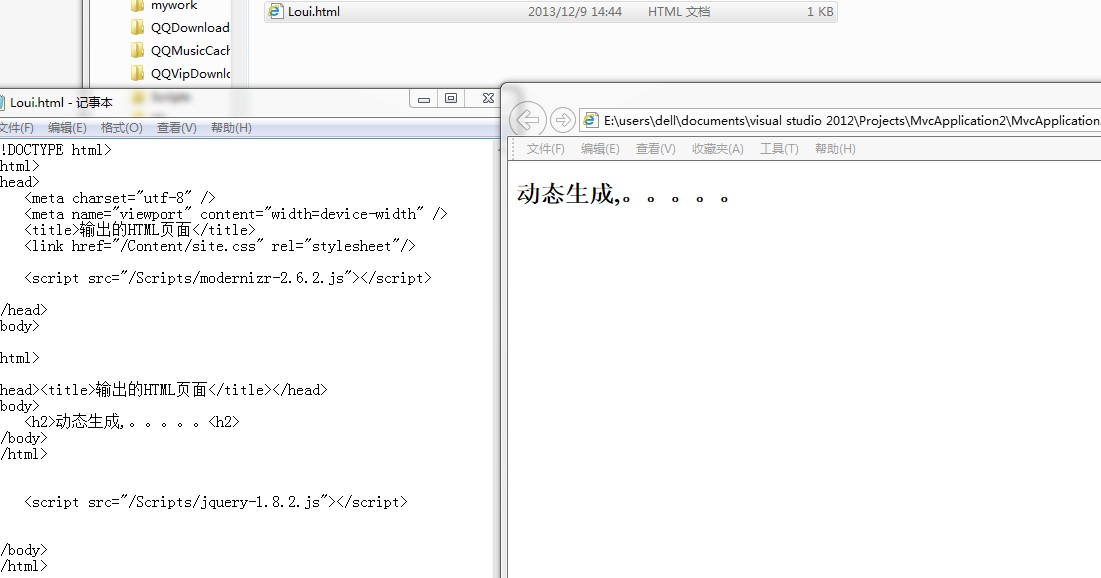
Task: Open the browser's 编辑(E) menu
Action: pyautogui.click(x=600, y=149)
